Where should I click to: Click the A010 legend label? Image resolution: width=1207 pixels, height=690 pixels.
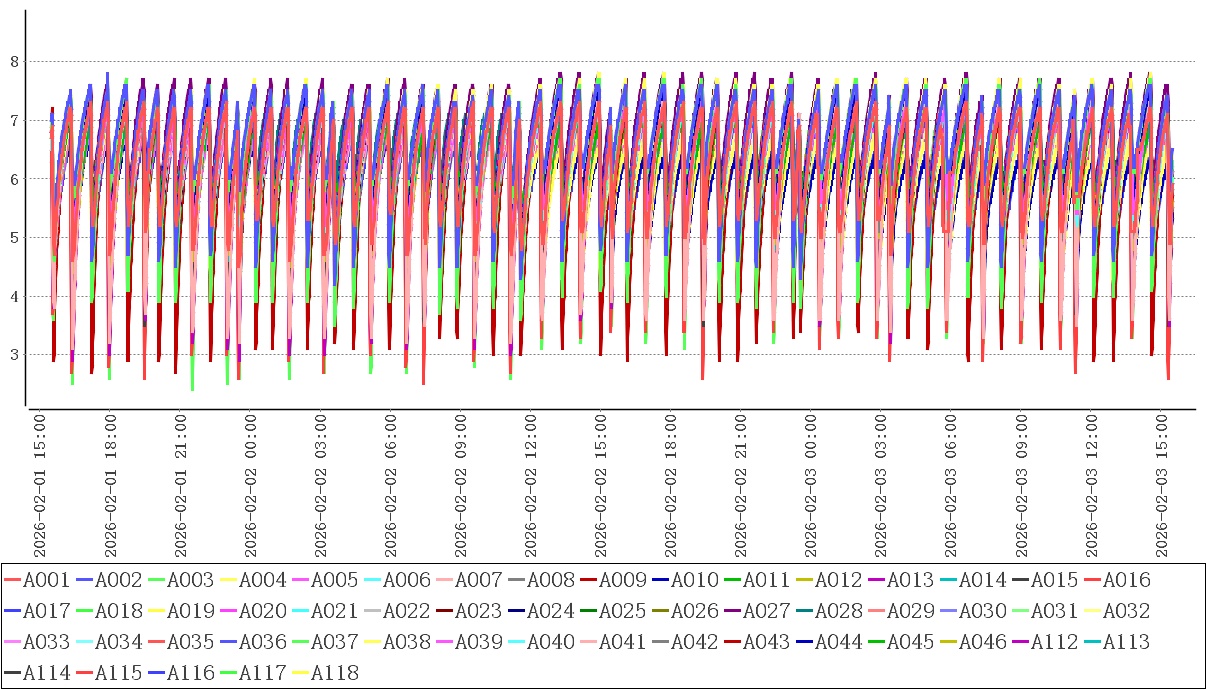695,580
